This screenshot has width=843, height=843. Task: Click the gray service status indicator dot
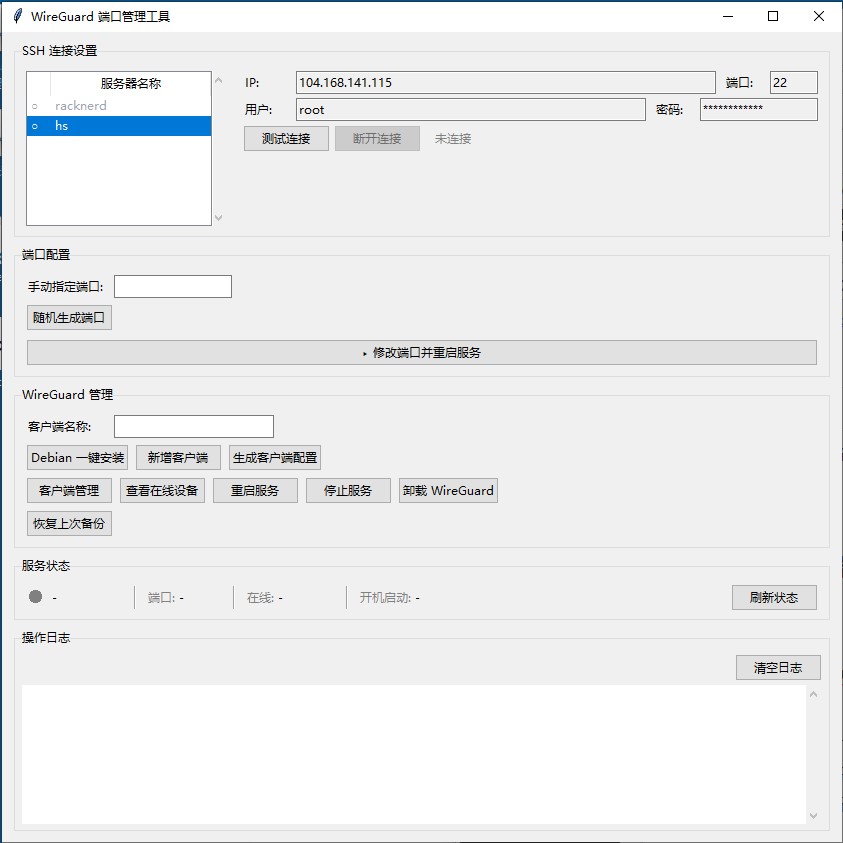(x=35, y=596)
